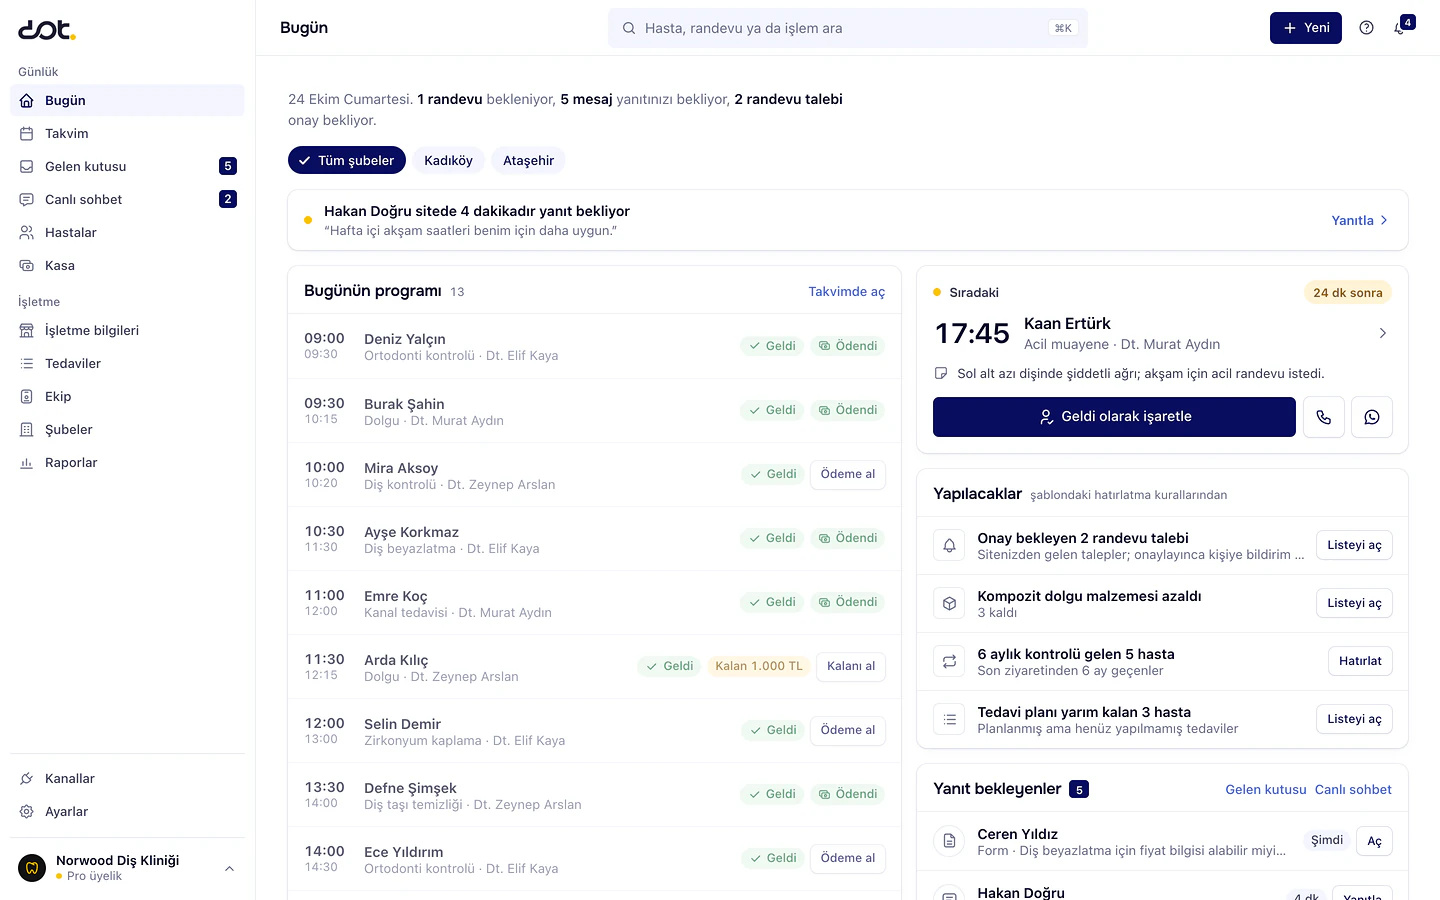
Task: Click Ödeme al for Mira Aksoy
Action: coord(848,474)
